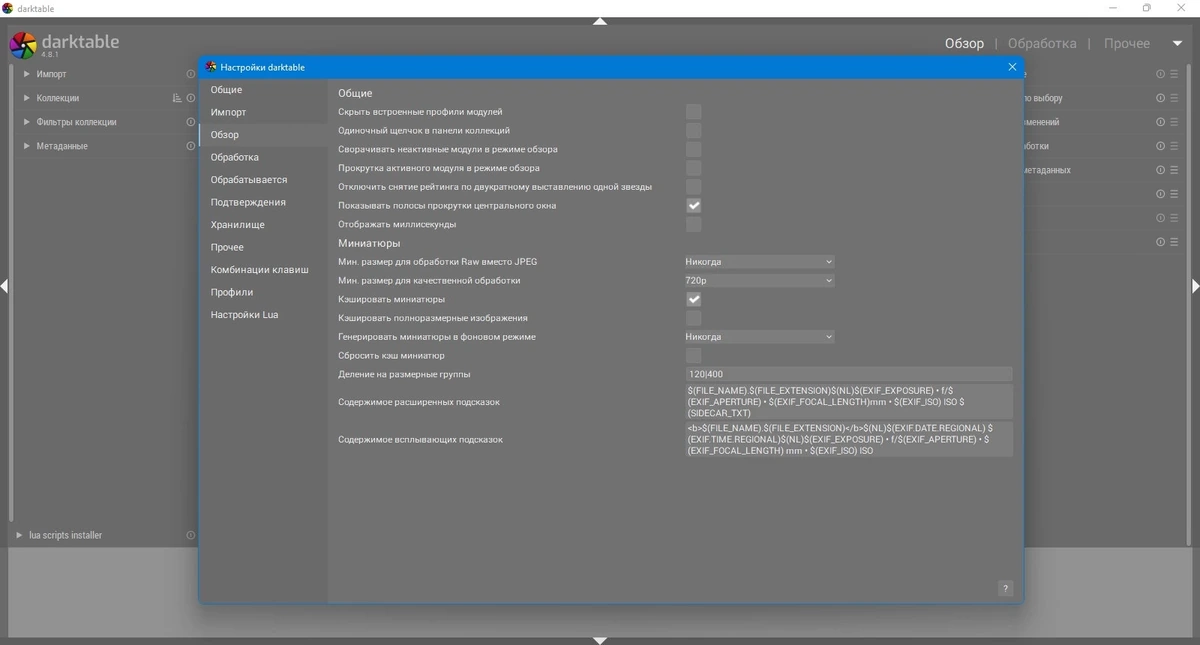Close the Настройки darktable dialog

pyautogui.click(x=1012, y=67)
